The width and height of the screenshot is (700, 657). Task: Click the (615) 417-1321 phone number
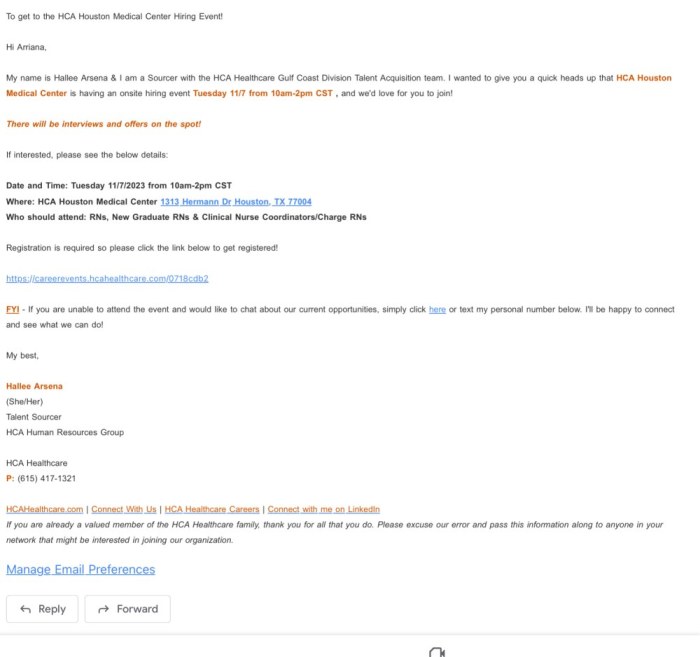coord(46,478)
